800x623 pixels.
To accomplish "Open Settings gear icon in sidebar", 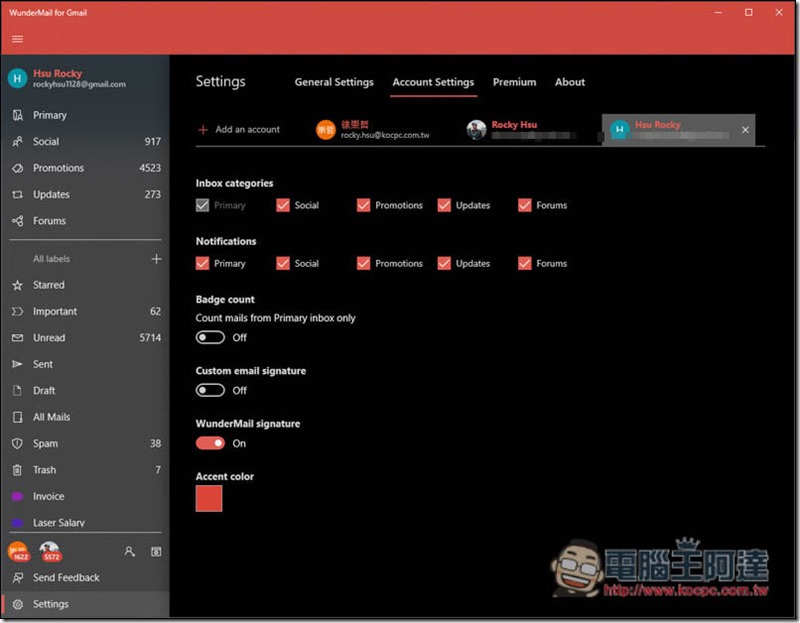I will 17,604.
